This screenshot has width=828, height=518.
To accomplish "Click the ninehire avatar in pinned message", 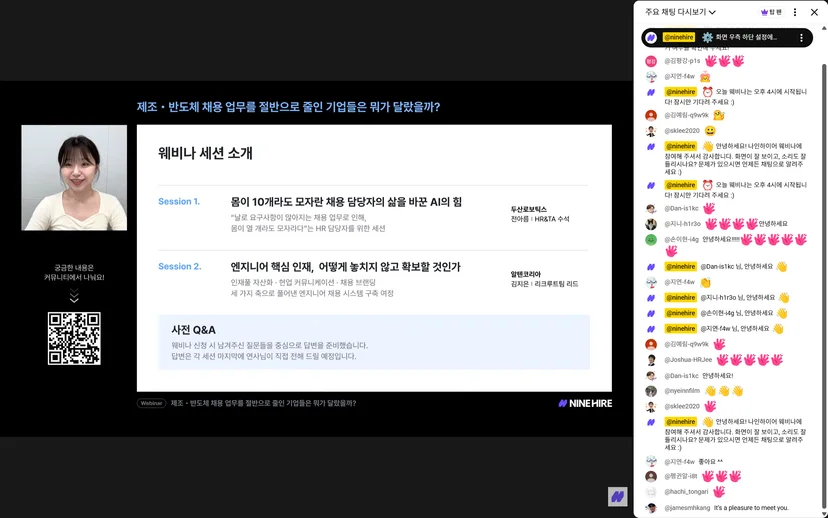I will (651, 37).
